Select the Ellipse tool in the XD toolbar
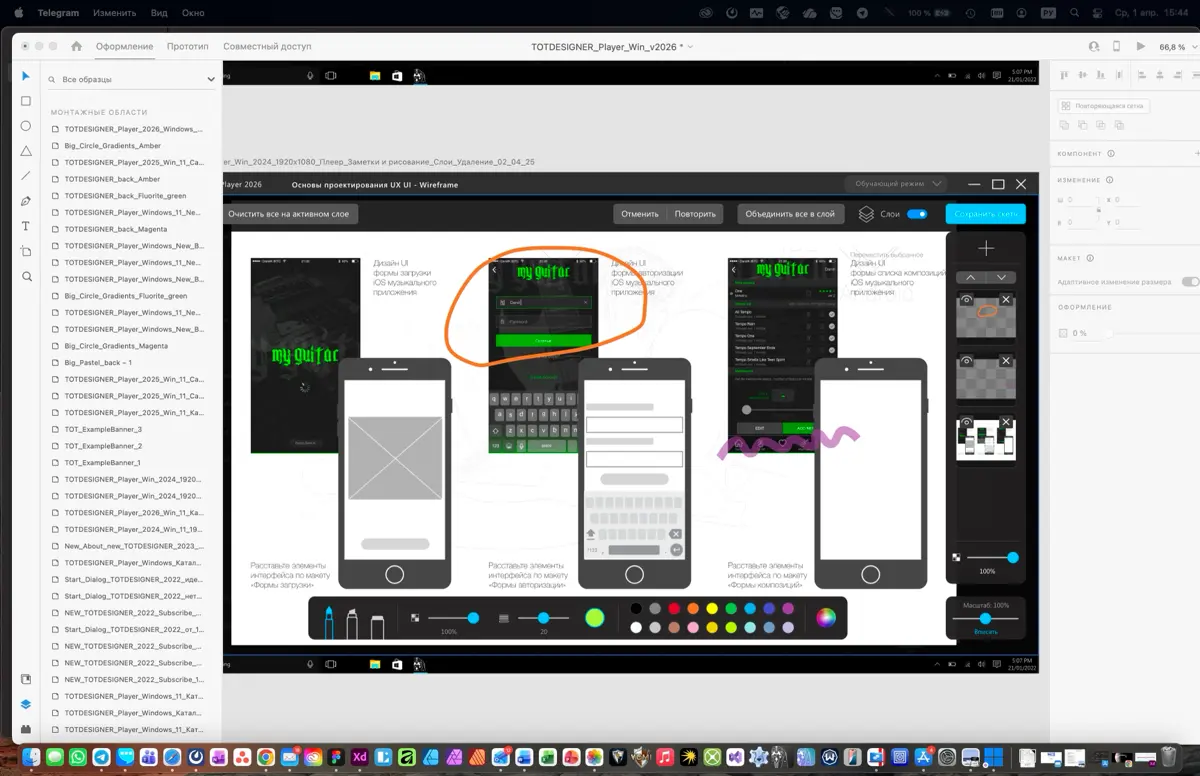 [x=25, y=125]
